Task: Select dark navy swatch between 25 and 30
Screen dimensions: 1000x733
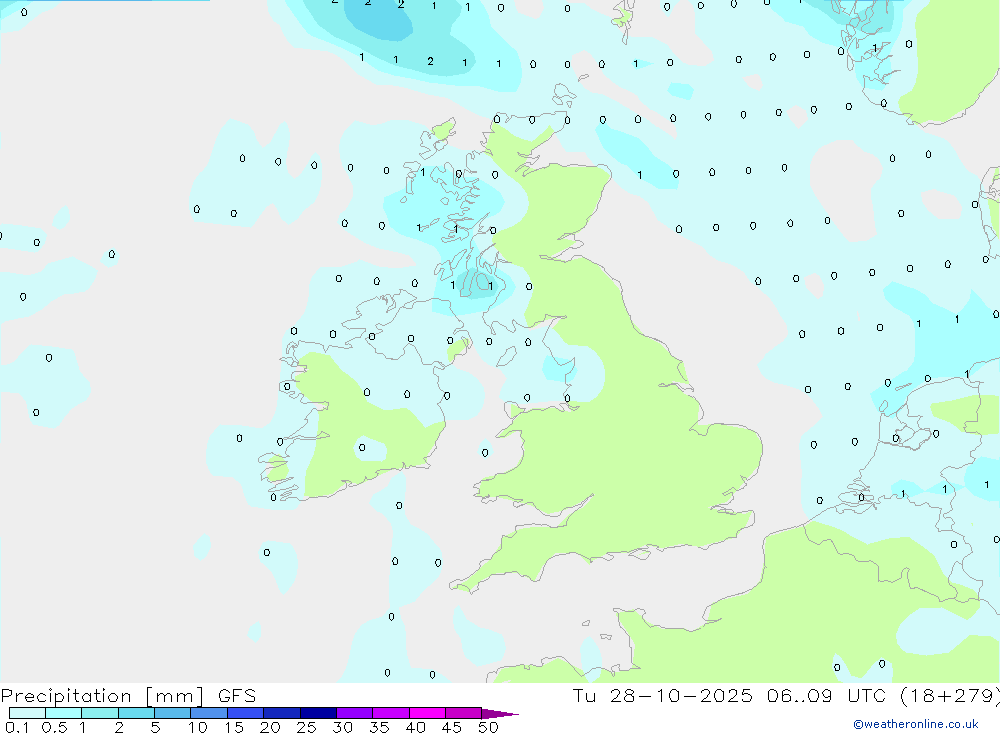Action: tap(318, 713)
